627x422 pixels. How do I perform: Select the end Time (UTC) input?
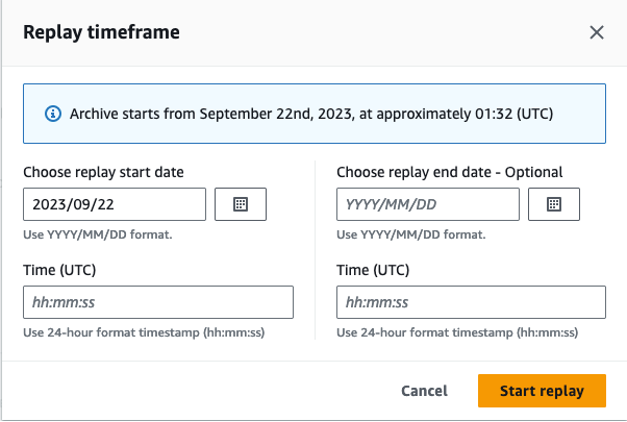point(471,302)
